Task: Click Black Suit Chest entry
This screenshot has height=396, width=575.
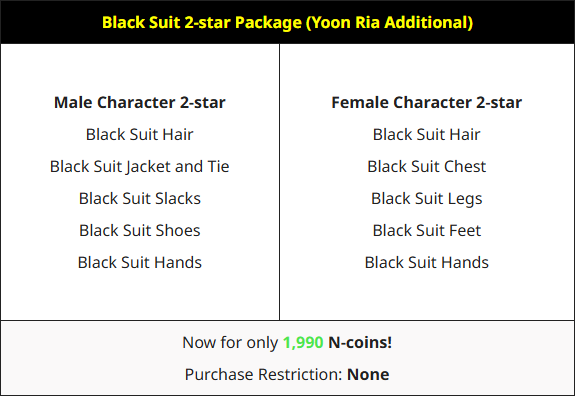Action: point(426,166)
